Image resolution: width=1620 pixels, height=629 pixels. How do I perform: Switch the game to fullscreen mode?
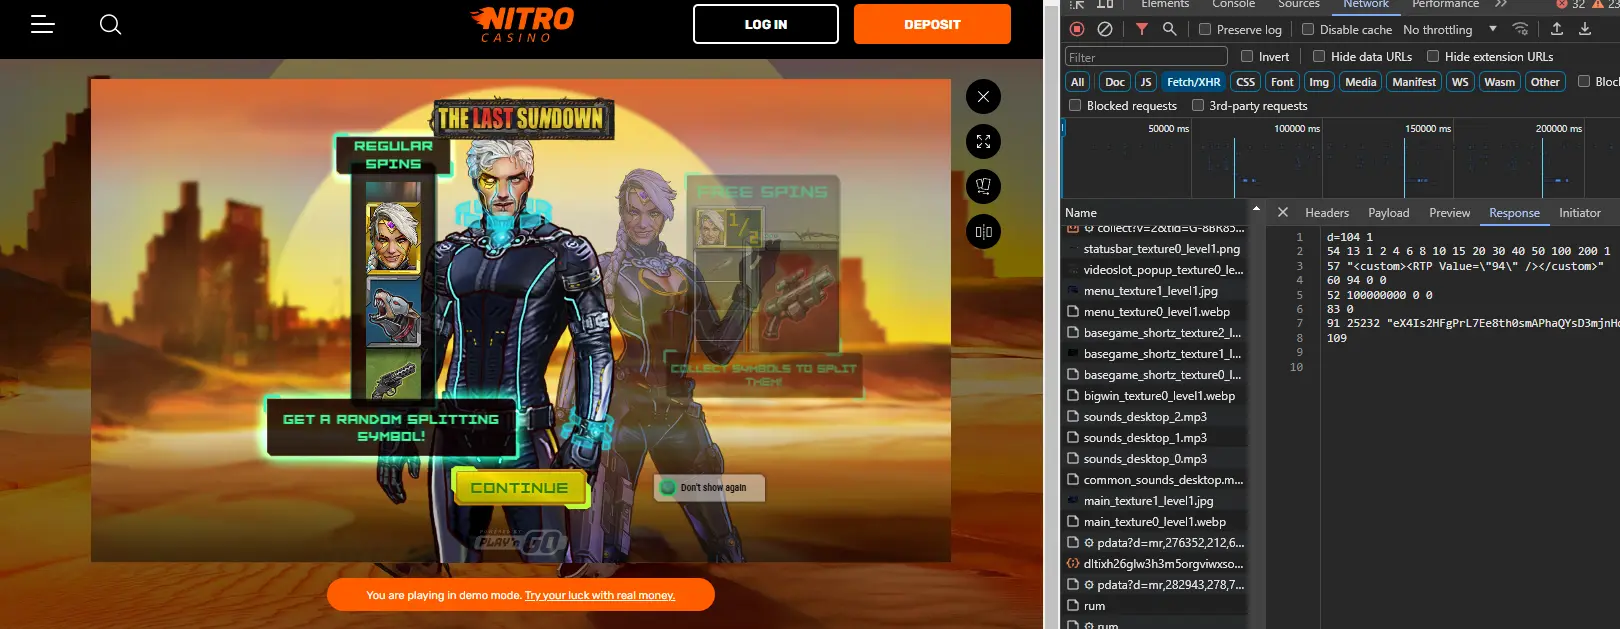click(x=983, y=142)
